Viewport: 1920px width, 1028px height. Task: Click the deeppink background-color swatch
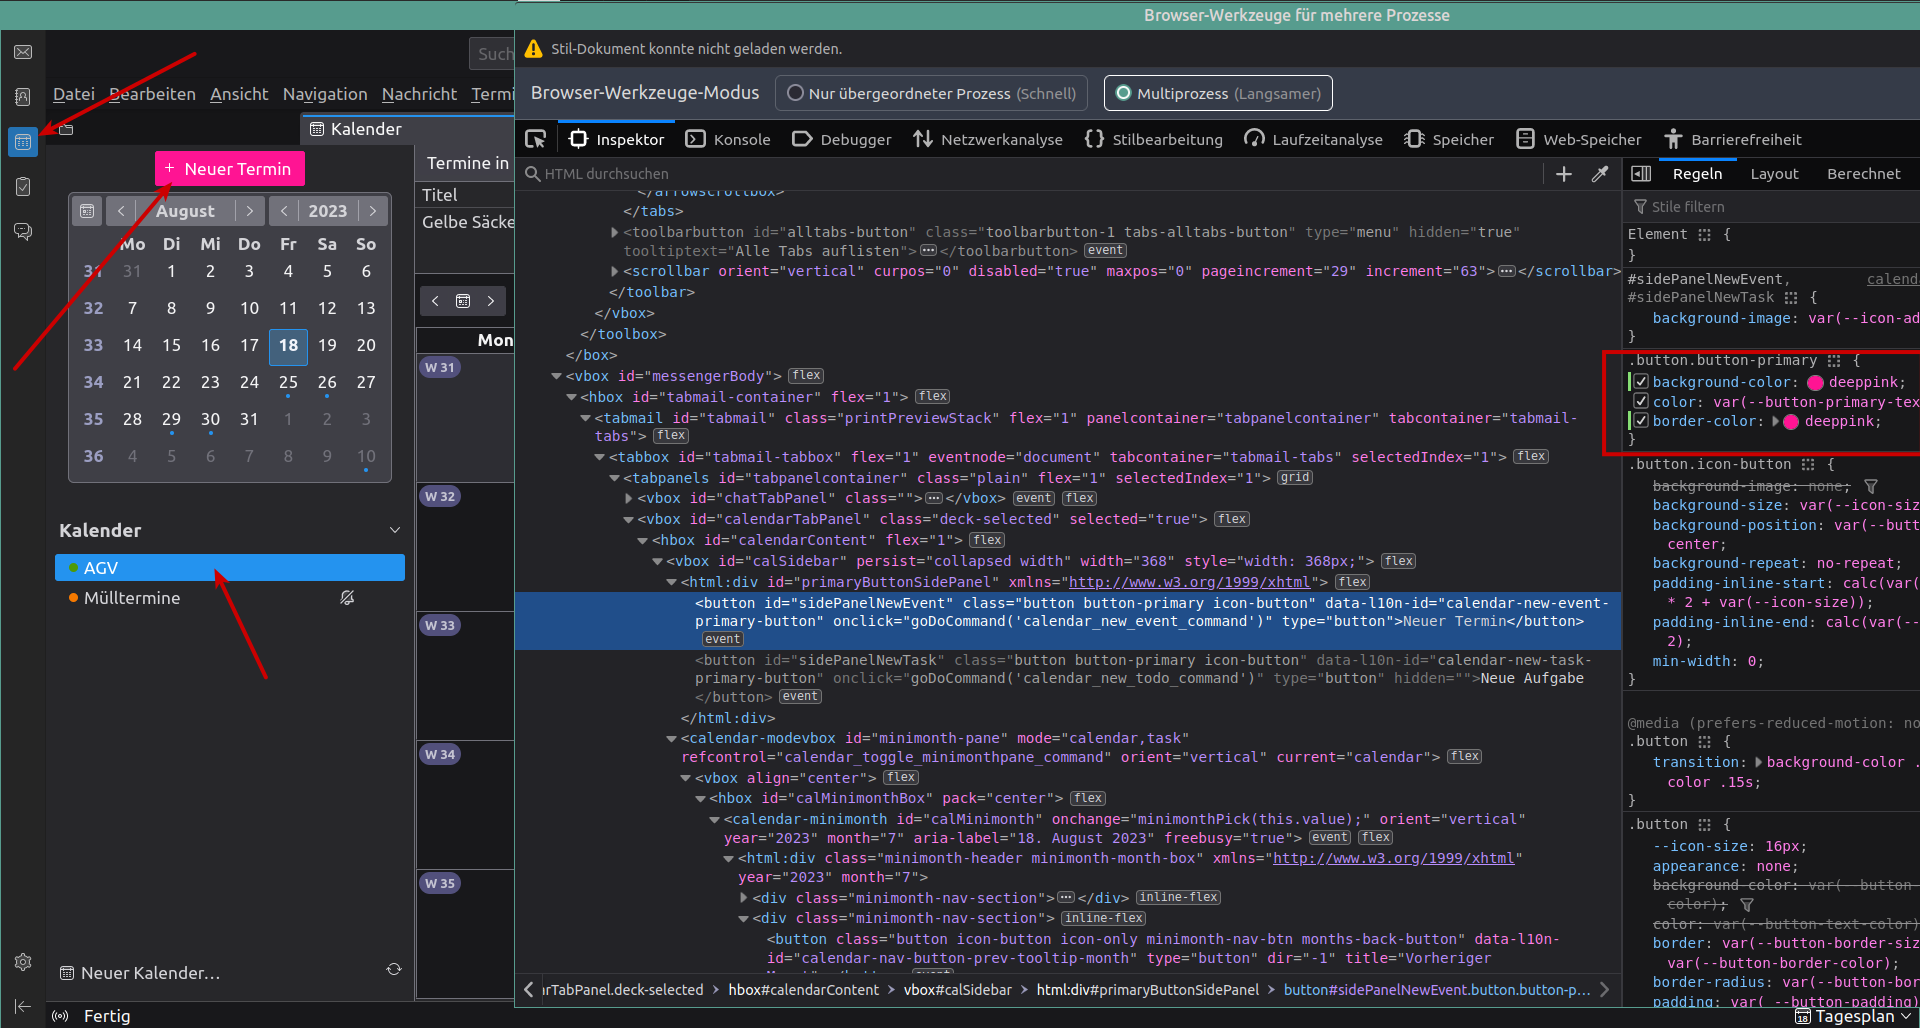(x=1815, y=382)
